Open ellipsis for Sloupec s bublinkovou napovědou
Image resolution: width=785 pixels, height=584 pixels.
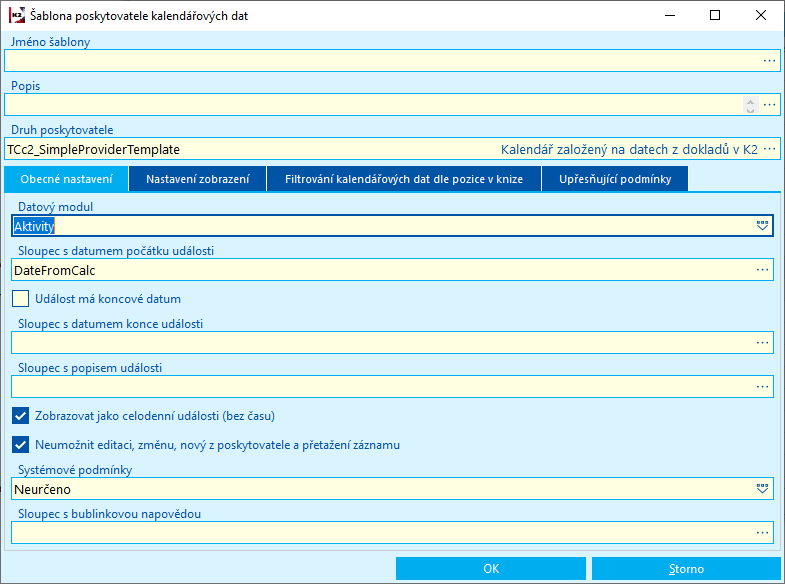(762, 533)
